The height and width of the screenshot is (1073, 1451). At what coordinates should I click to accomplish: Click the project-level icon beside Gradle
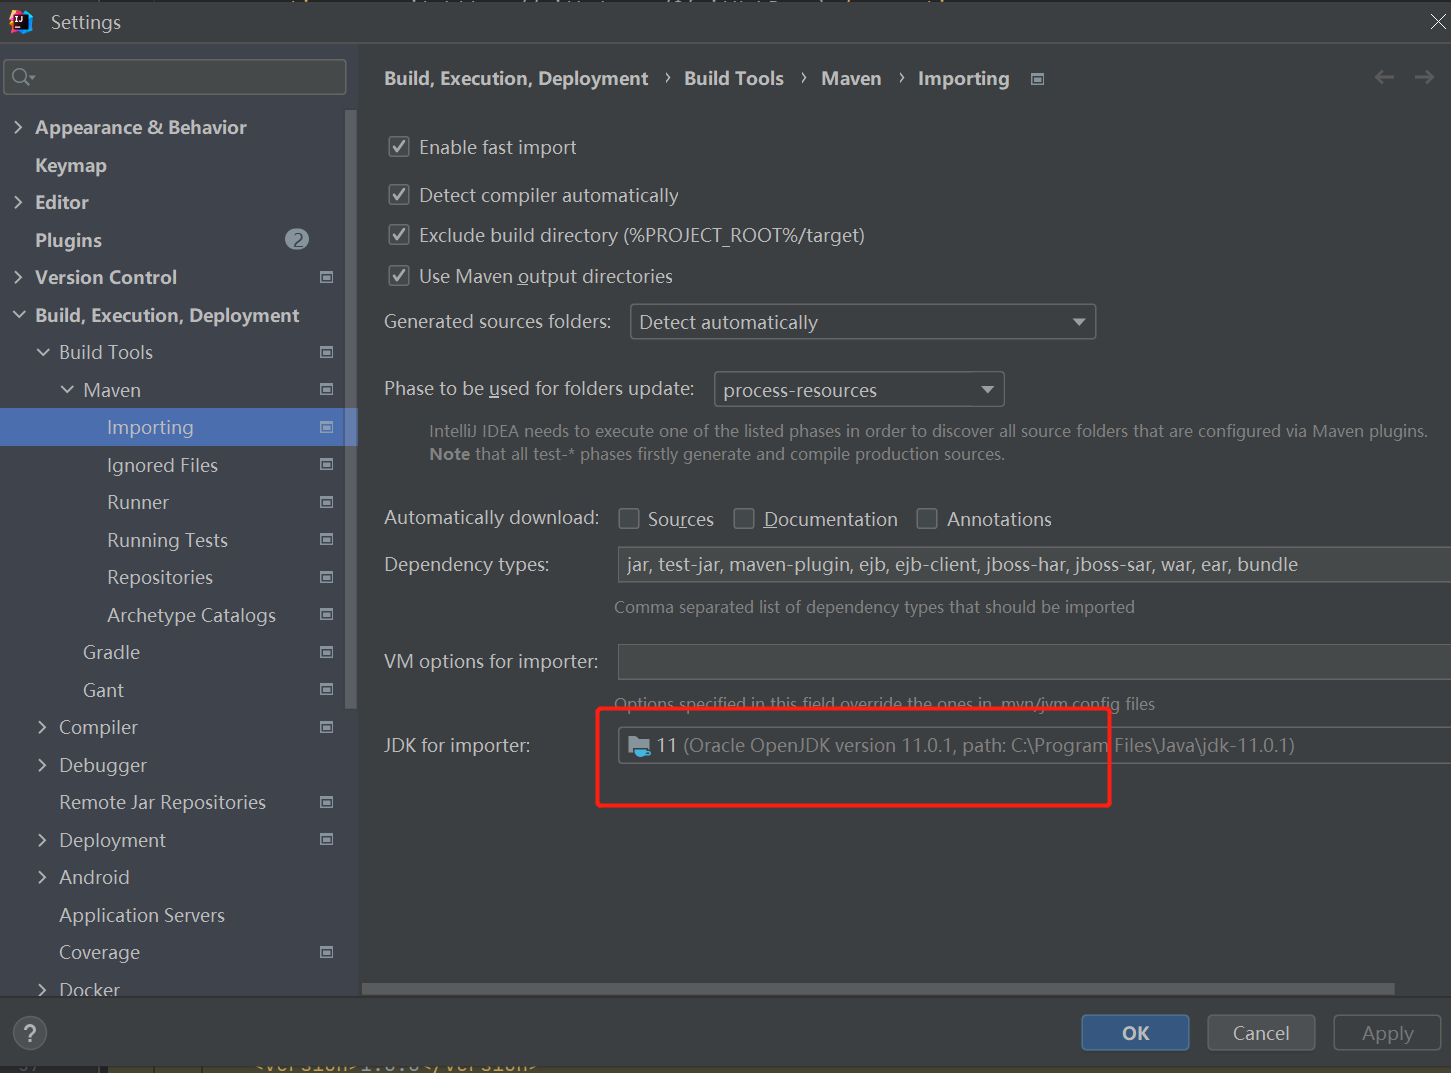[x=326, y=652]
